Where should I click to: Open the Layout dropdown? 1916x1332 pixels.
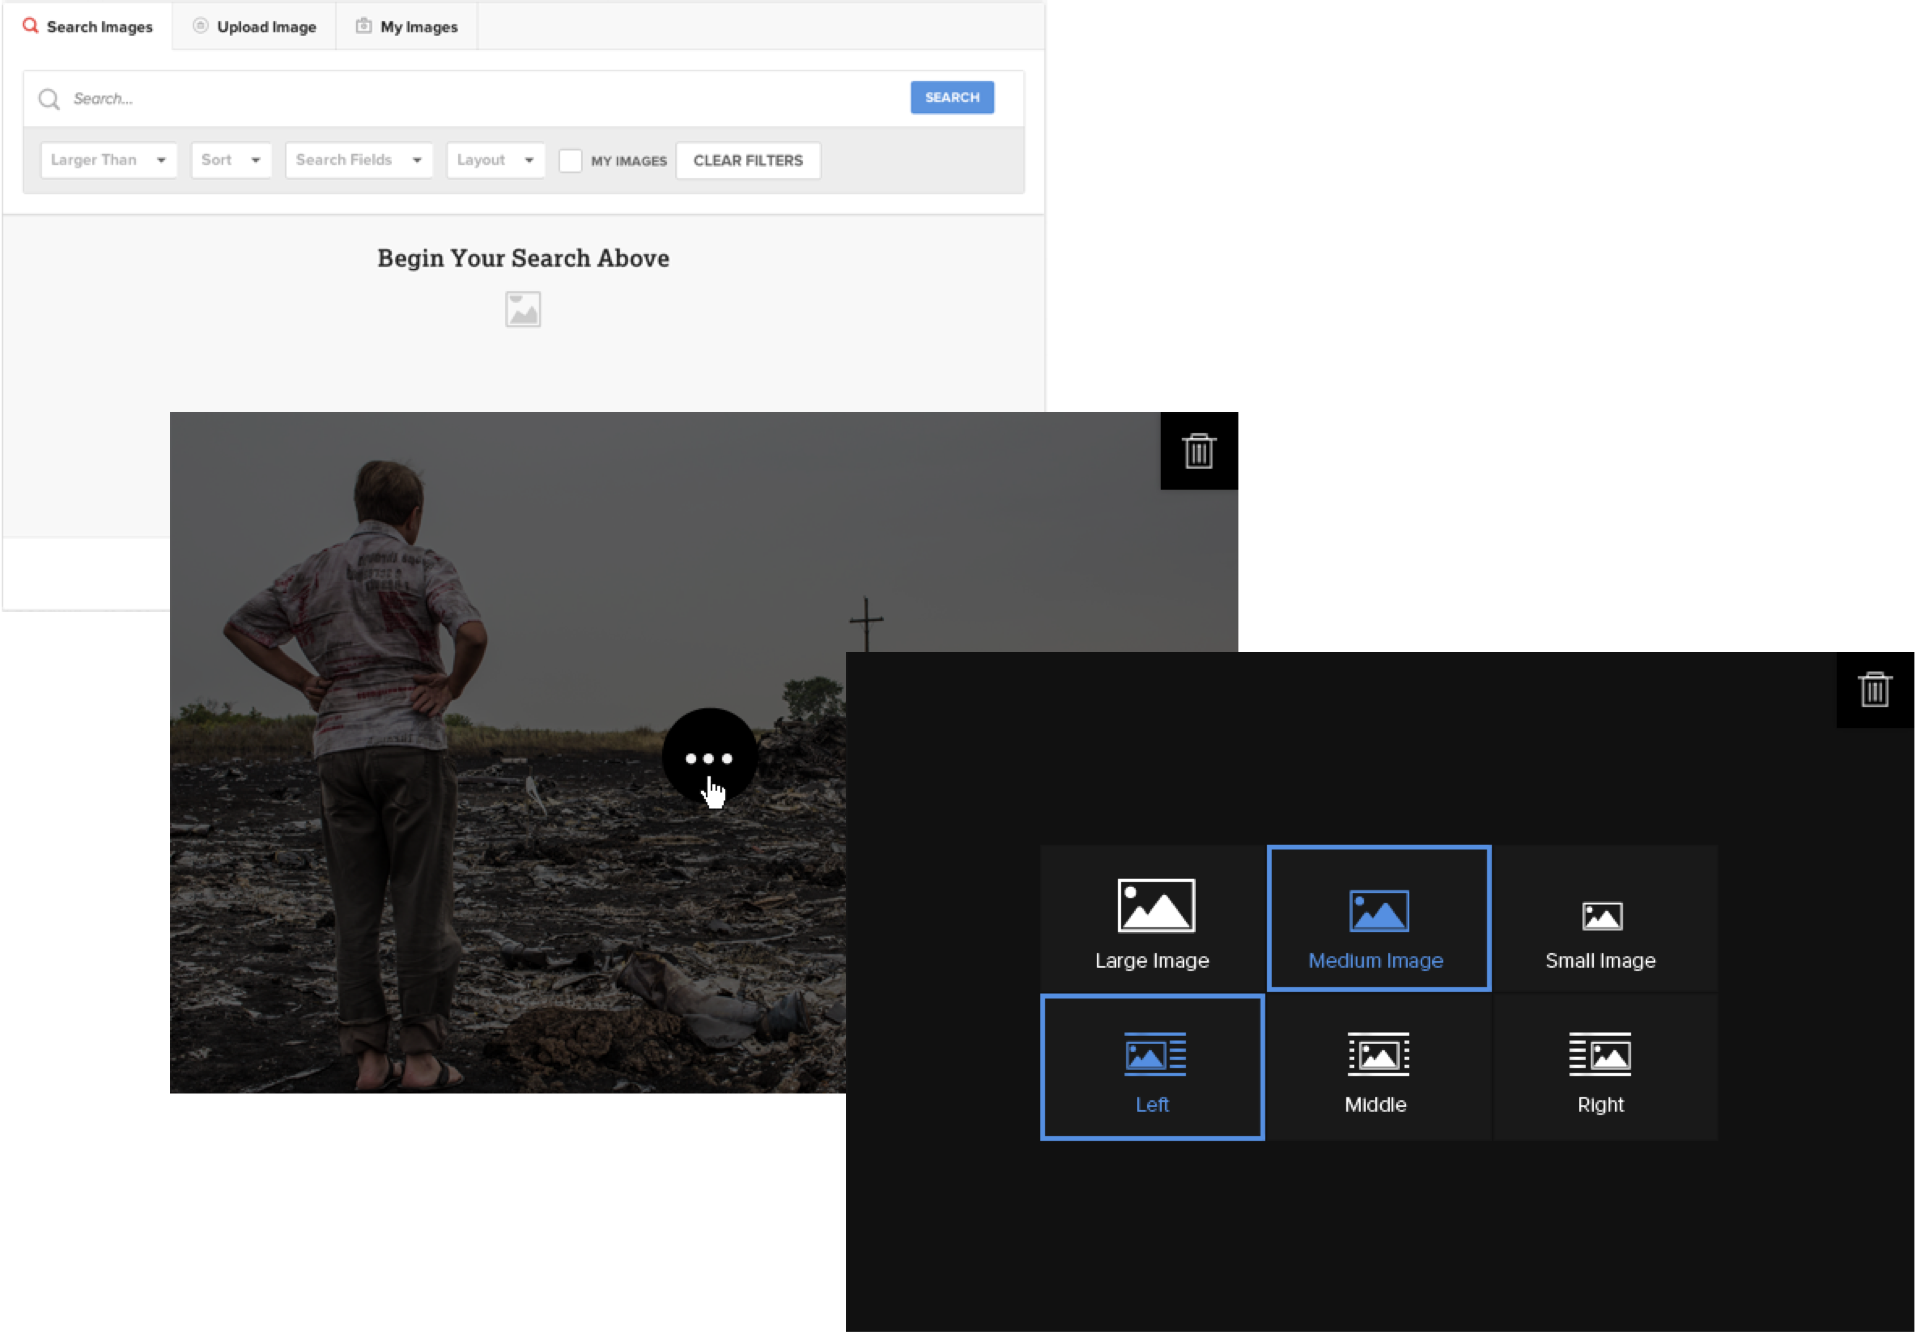point(495,160)
